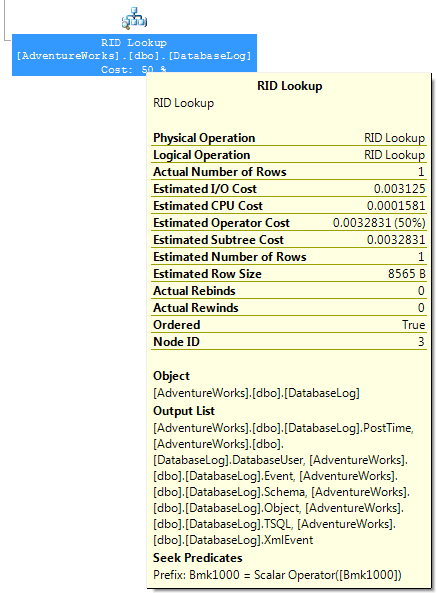438x593 pixels.
Task: Click the Seek Predicates heading
Action: pyautogui.click(x=198, y=558)
